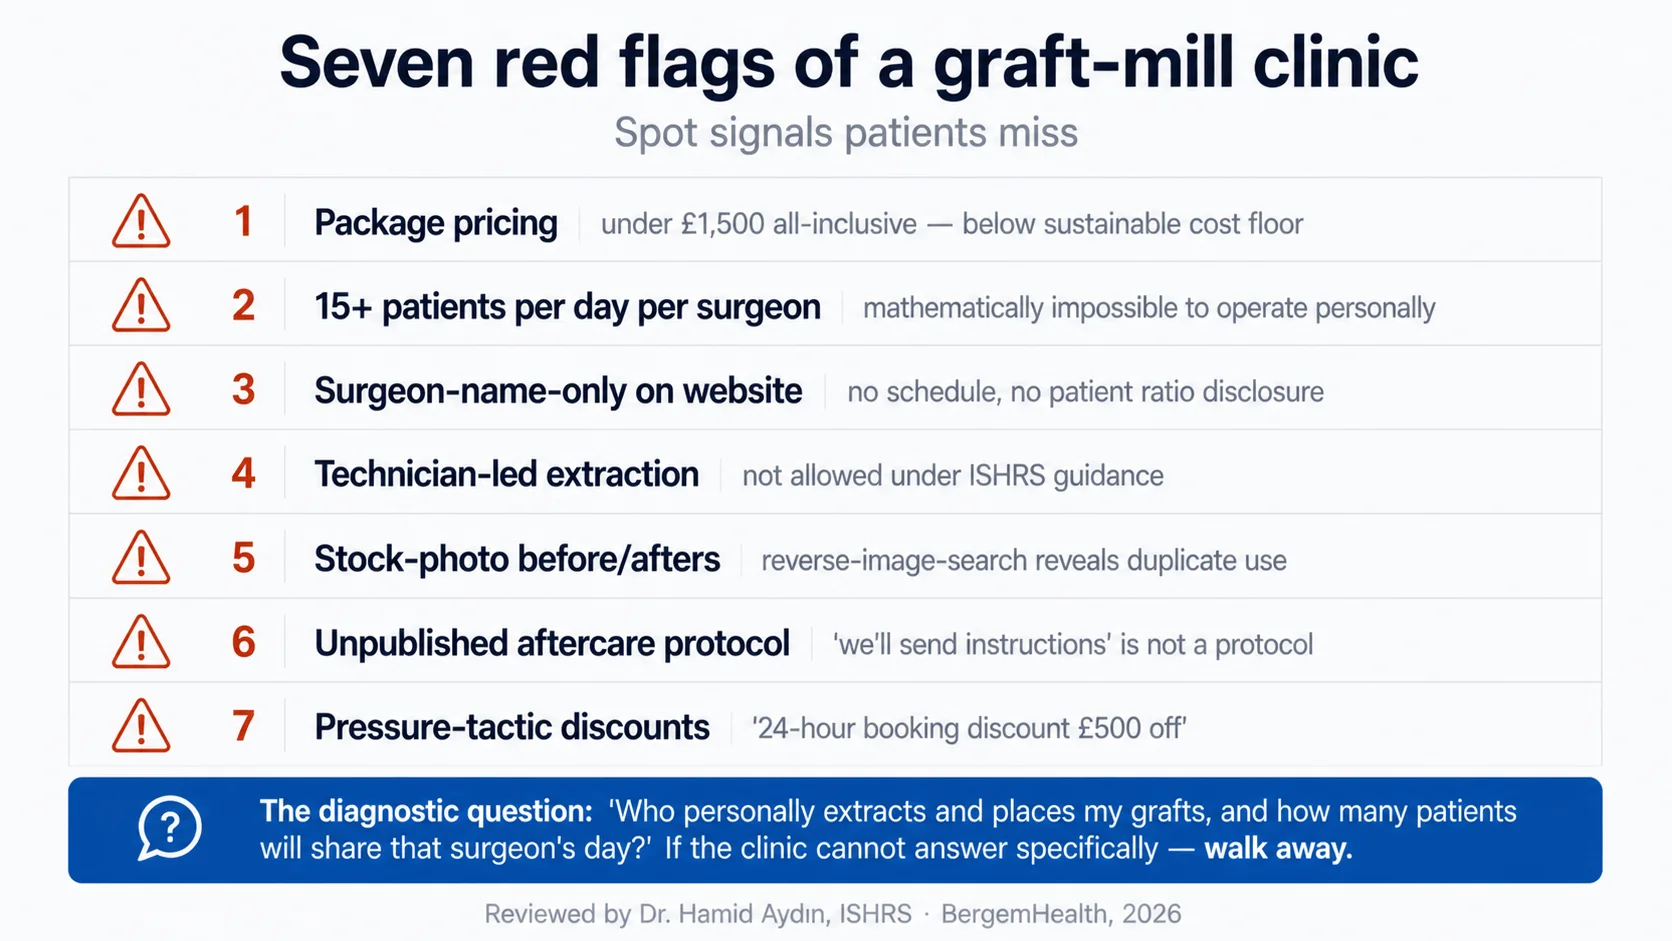Click subtitle 'Spot signals patients miss'

846,133
